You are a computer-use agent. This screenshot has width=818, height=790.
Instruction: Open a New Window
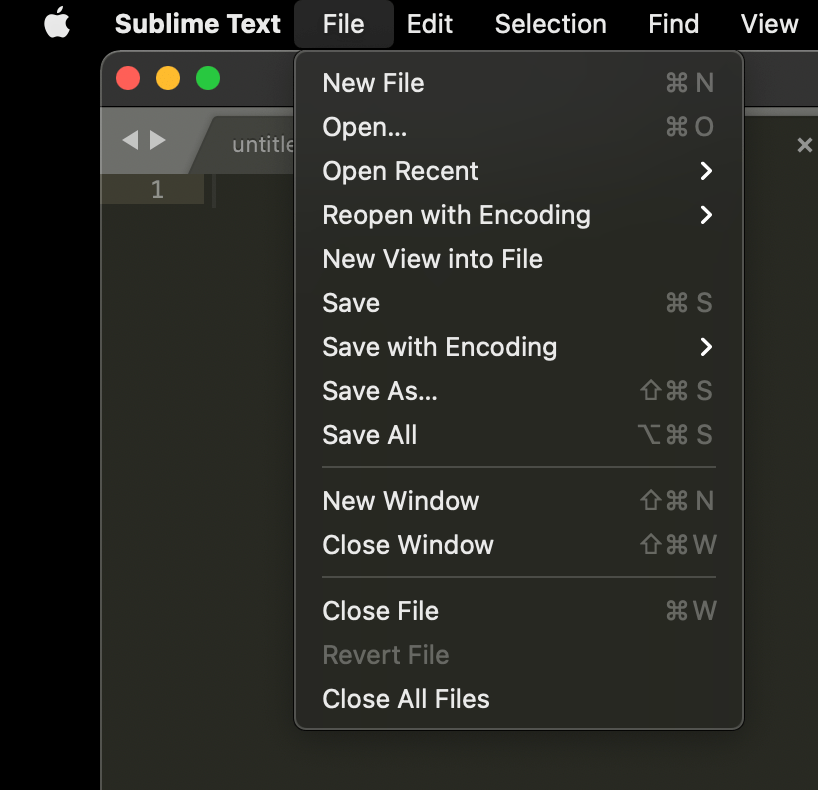400,501
